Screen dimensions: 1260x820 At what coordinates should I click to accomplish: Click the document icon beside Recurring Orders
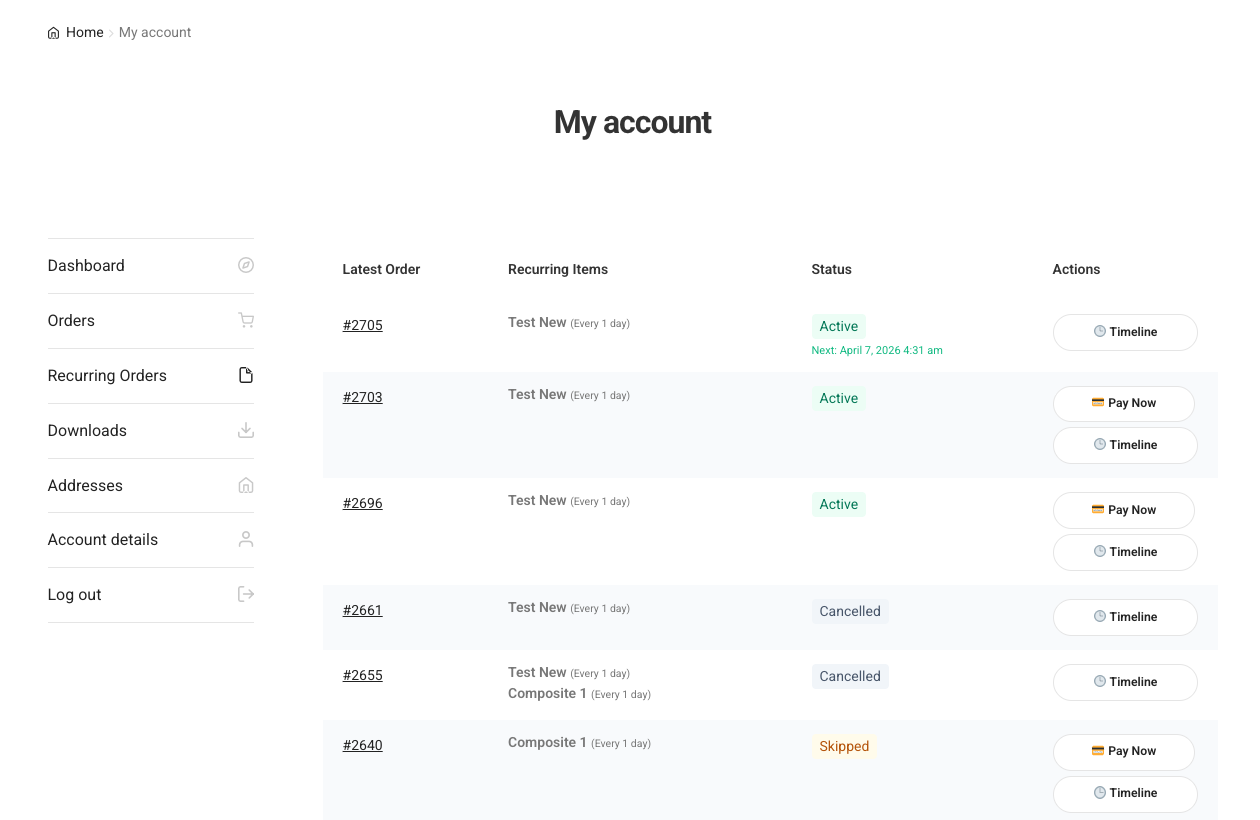[246, 375]
